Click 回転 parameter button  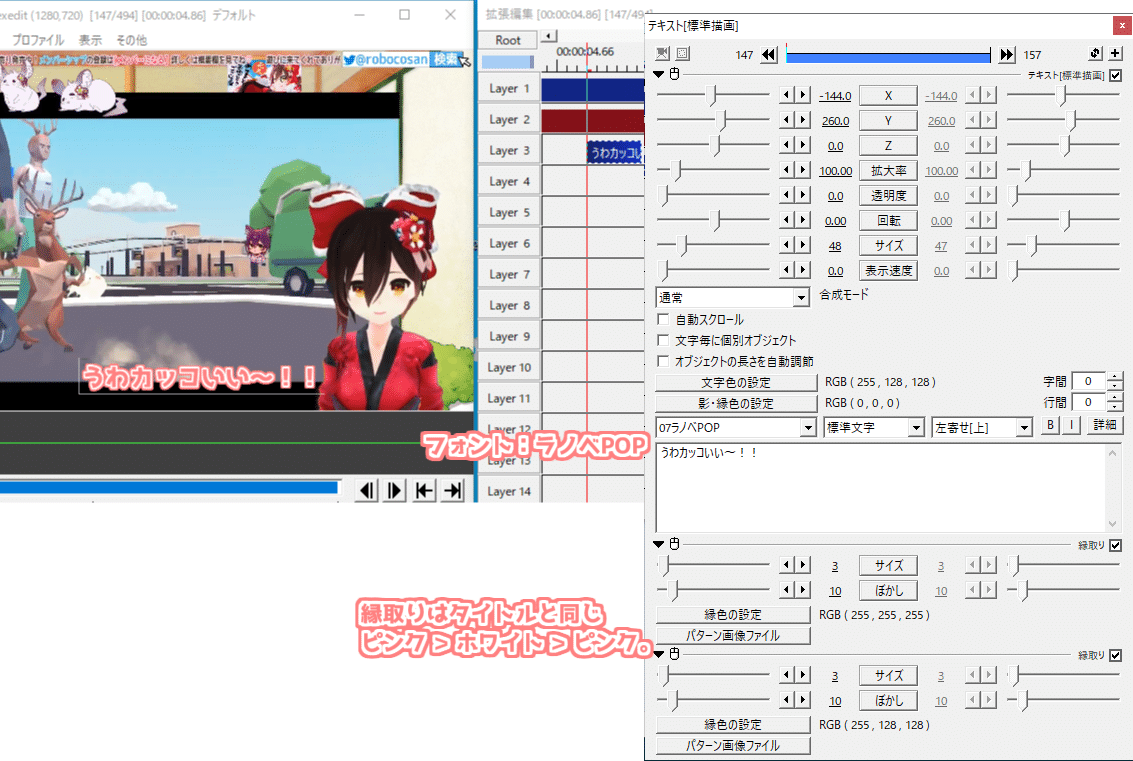click(x=888, y=220)
